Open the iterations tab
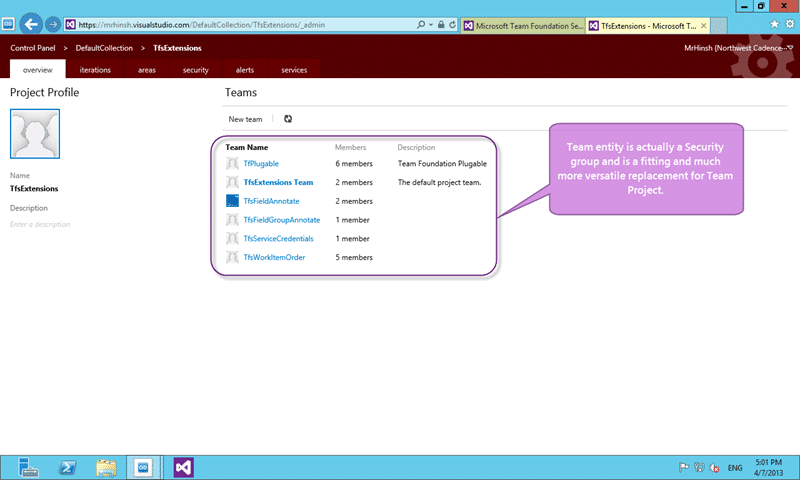Image resolution: width=800 pixels, height=480 pixels. [x=95, y=70]
